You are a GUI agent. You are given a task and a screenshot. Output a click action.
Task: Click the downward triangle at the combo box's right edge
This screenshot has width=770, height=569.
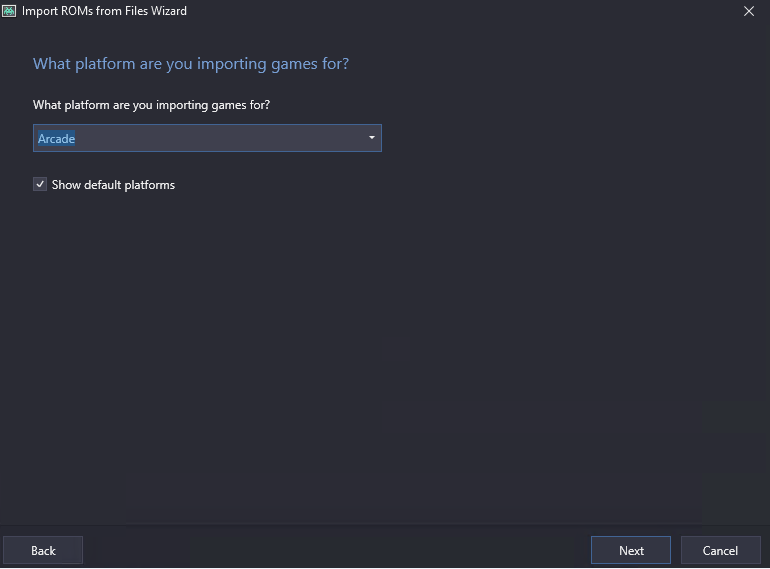[x=372, y=138]
